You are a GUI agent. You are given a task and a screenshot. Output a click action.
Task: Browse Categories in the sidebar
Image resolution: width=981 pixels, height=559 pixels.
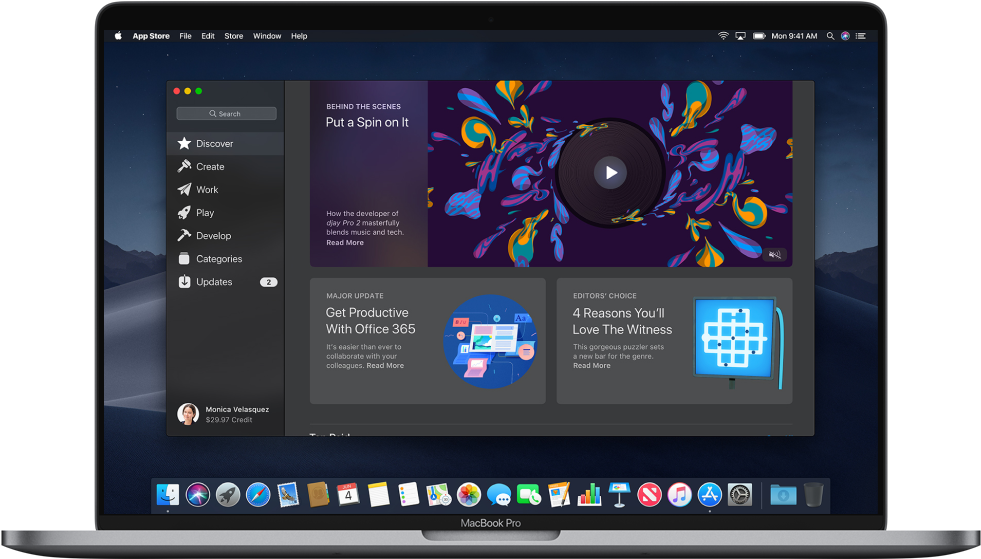click(225, 259)
